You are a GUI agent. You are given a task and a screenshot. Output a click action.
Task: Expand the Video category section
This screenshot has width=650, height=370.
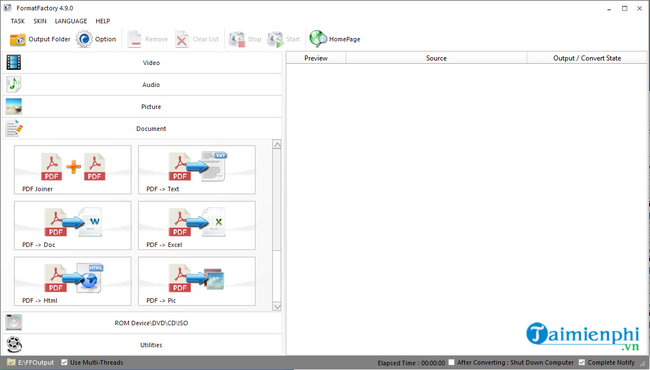pos(143,63)
